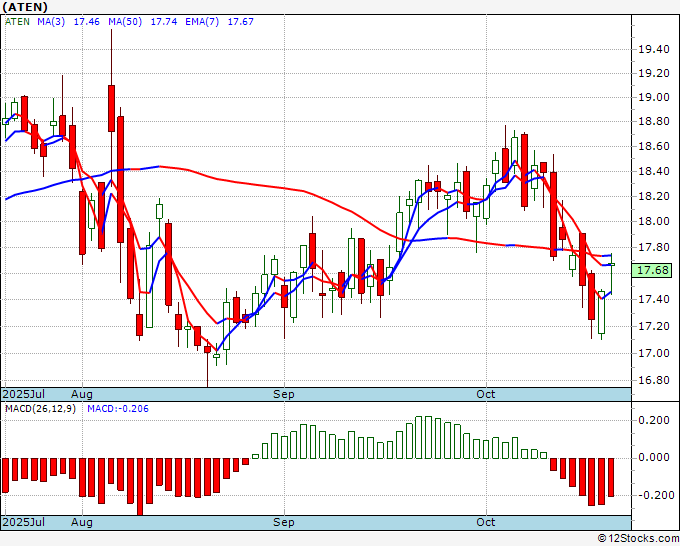Open the 12Stocks.com copyright link
The width and height of the screenshot is (680, 546).
click(638, 538)
